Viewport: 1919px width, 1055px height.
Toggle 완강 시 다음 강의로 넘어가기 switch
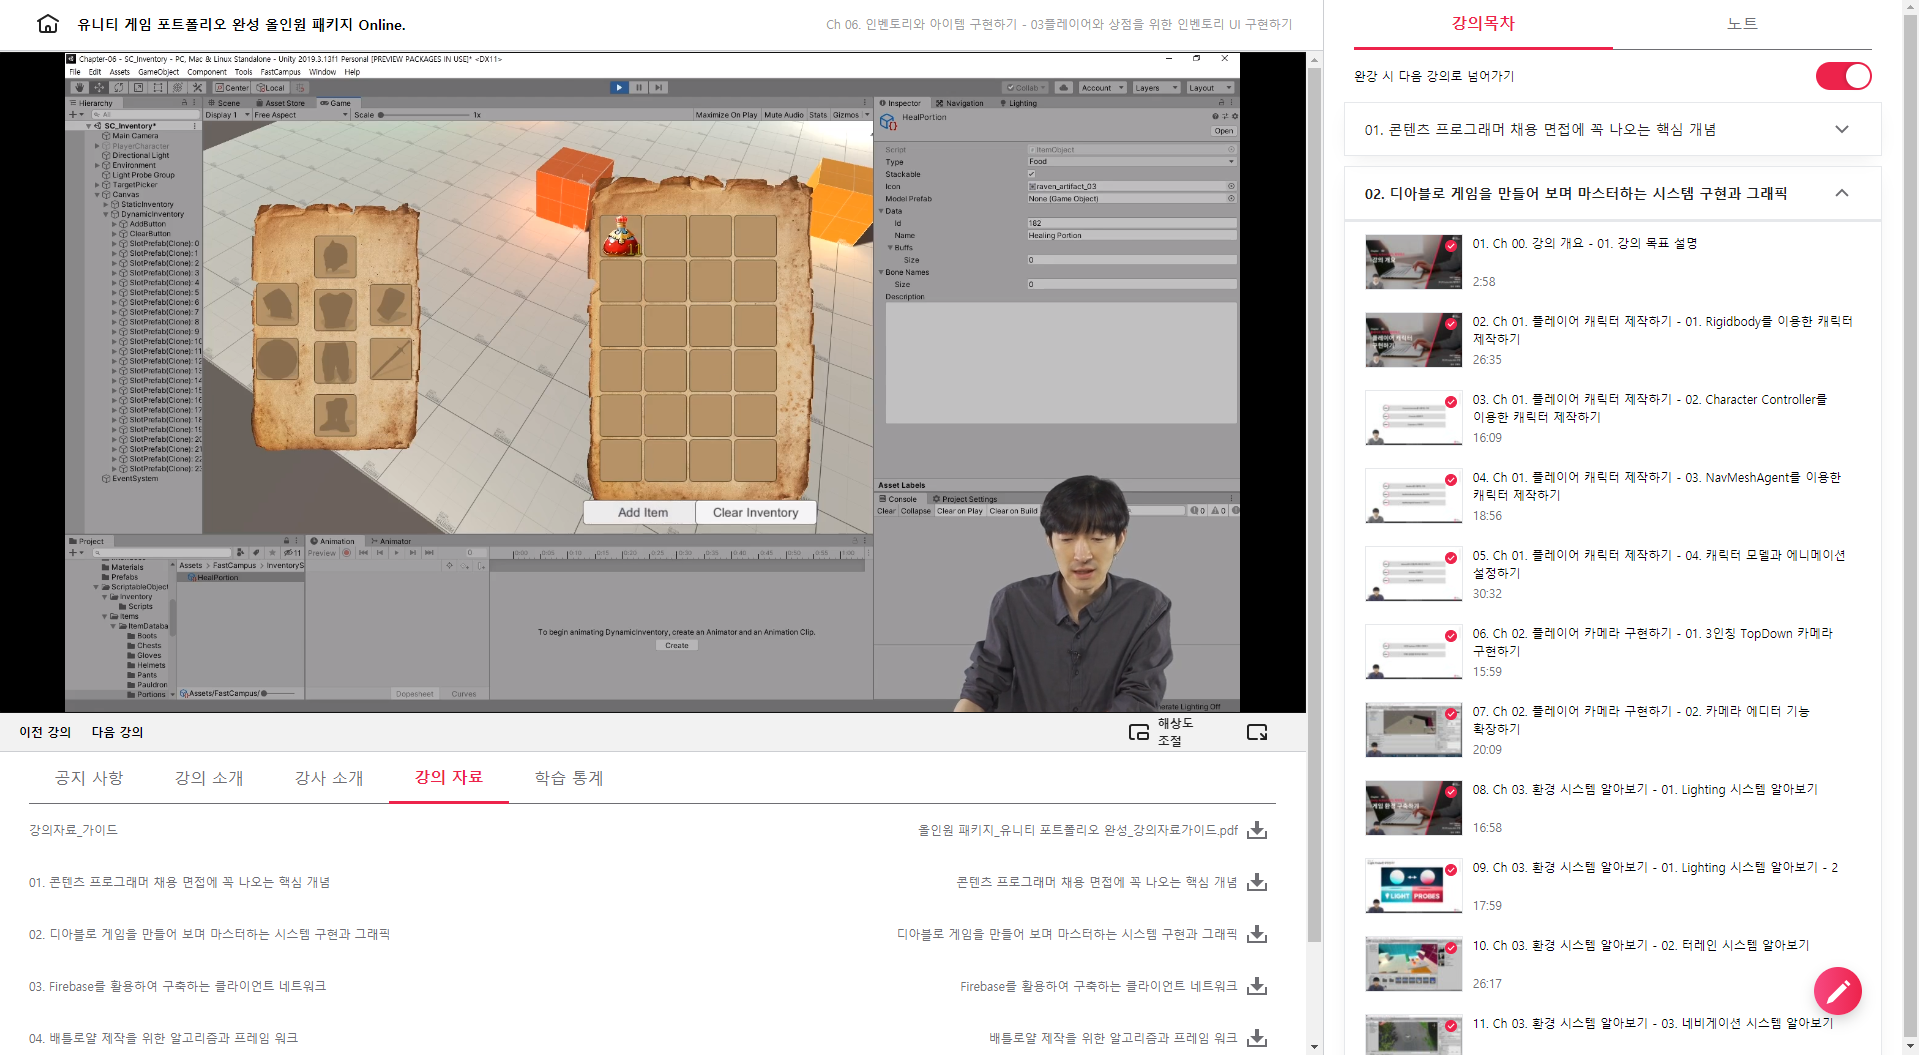pyautogui.click(x=1843, y=76)
